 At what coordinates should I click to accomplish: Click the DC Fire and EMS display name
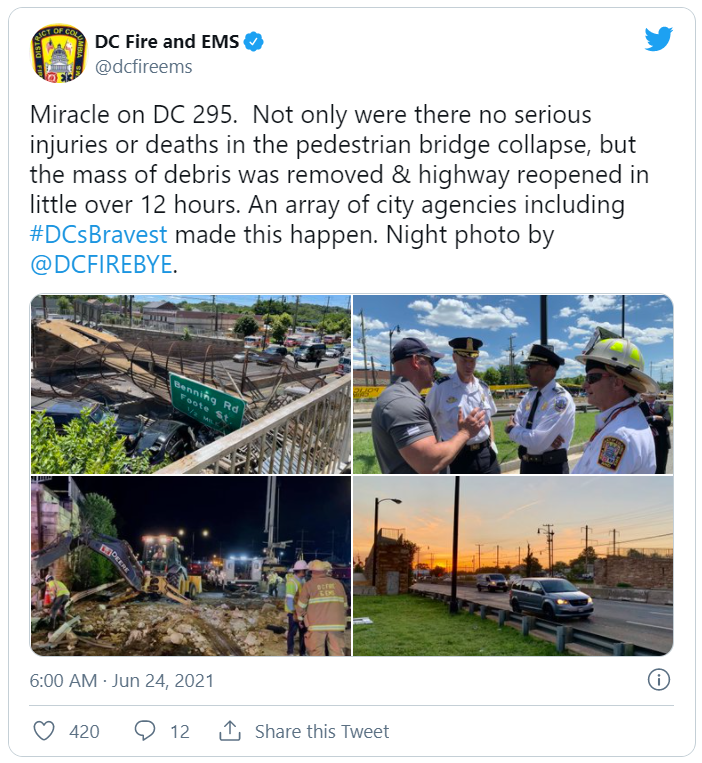167,42
